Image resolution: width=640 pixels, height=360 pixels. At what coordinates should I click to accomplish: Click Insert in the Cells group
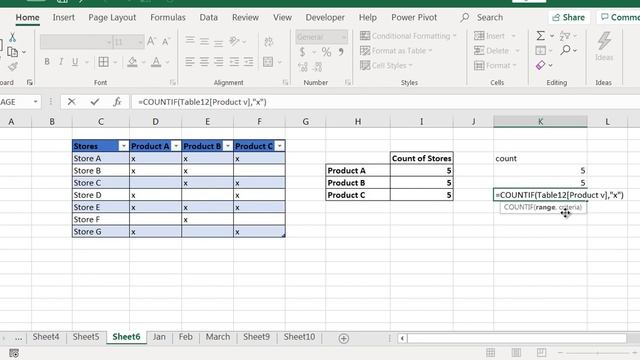click(494, 36)
